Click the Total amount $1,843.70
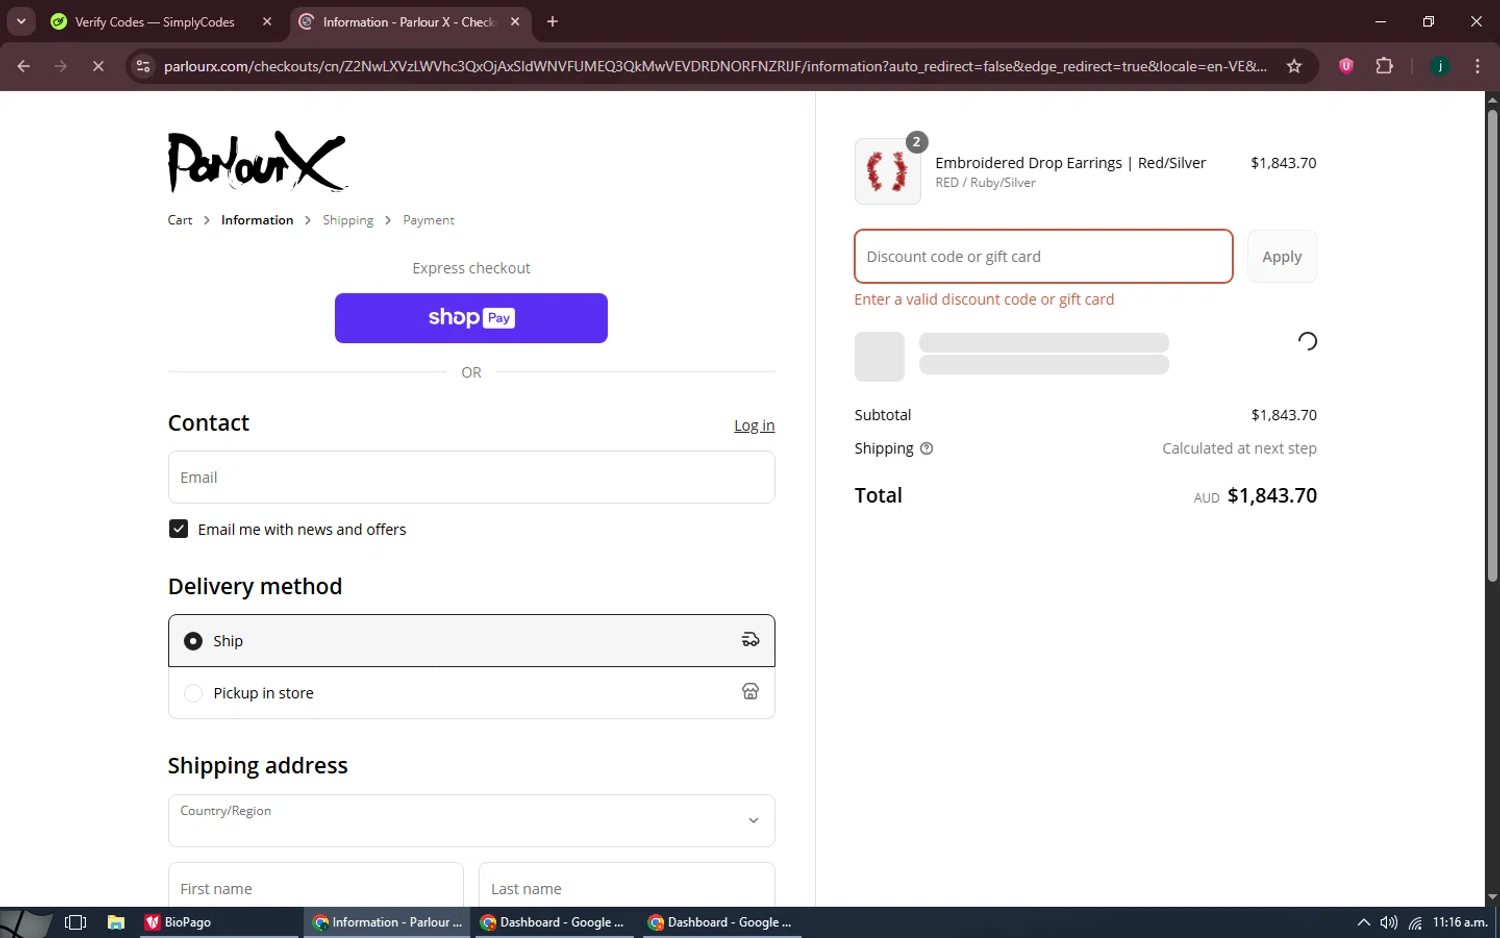 click(1272, 495)
